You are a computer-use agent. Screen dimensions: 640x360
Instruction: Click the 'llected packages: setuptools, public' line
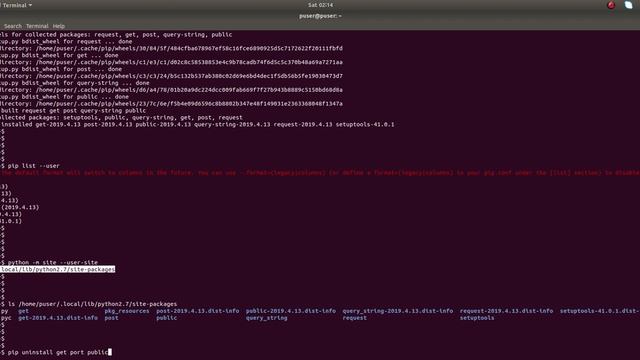tap(121, 118)
